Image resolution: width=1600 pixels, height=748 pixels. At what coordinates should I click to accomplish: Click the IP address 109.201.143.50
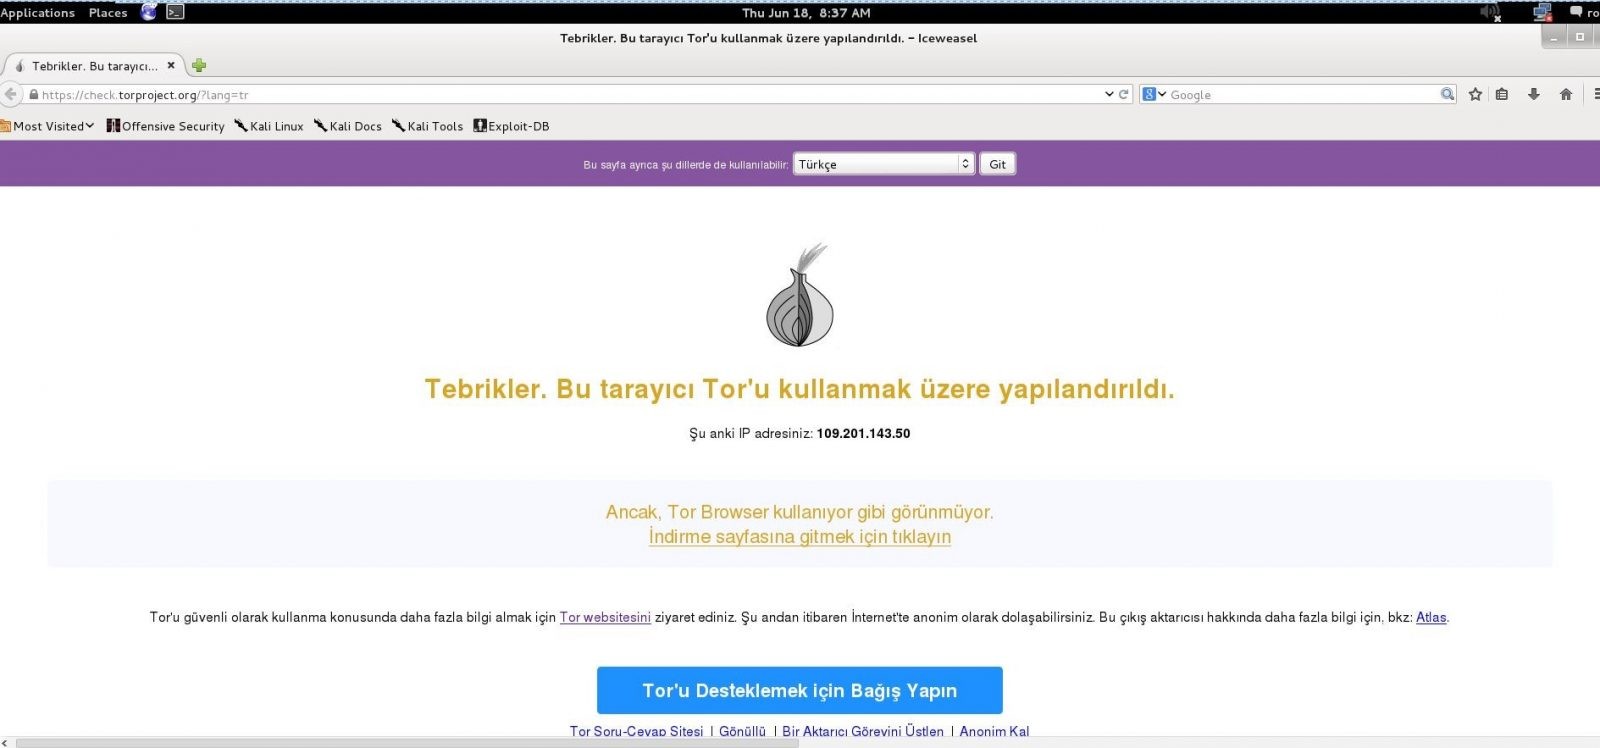pyautogui.click(x=863, y=433)
